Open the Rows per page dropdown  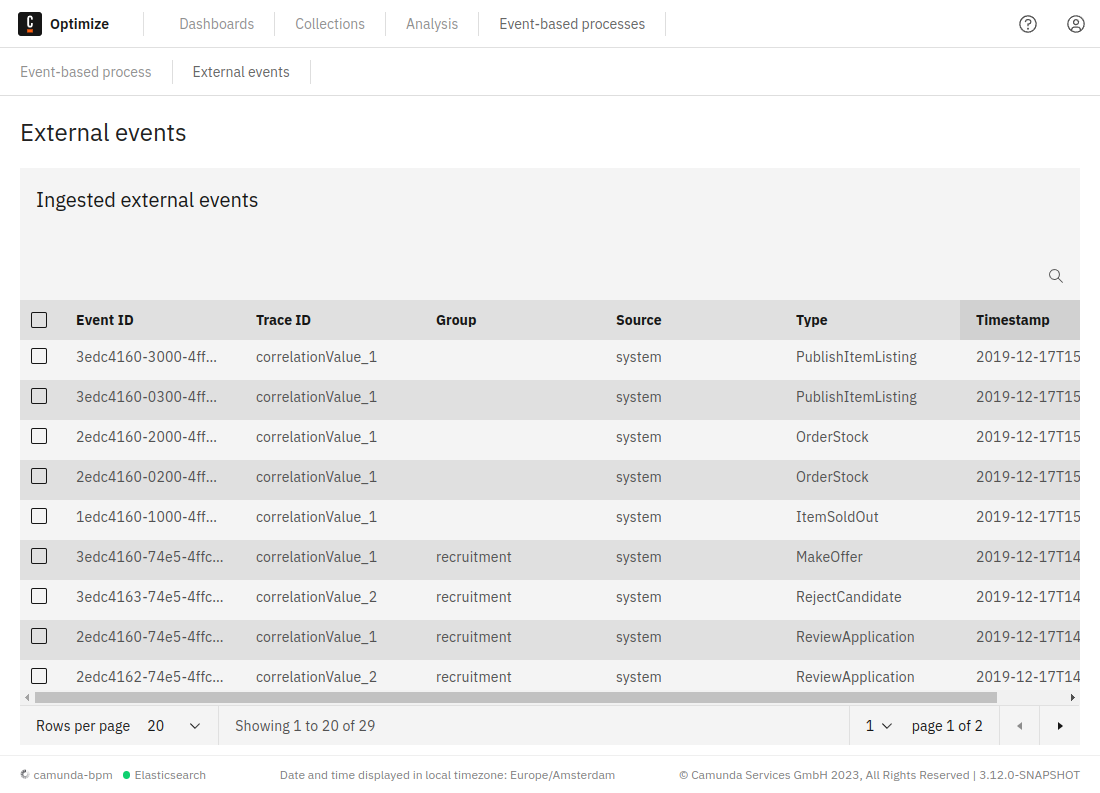(174, 726)
